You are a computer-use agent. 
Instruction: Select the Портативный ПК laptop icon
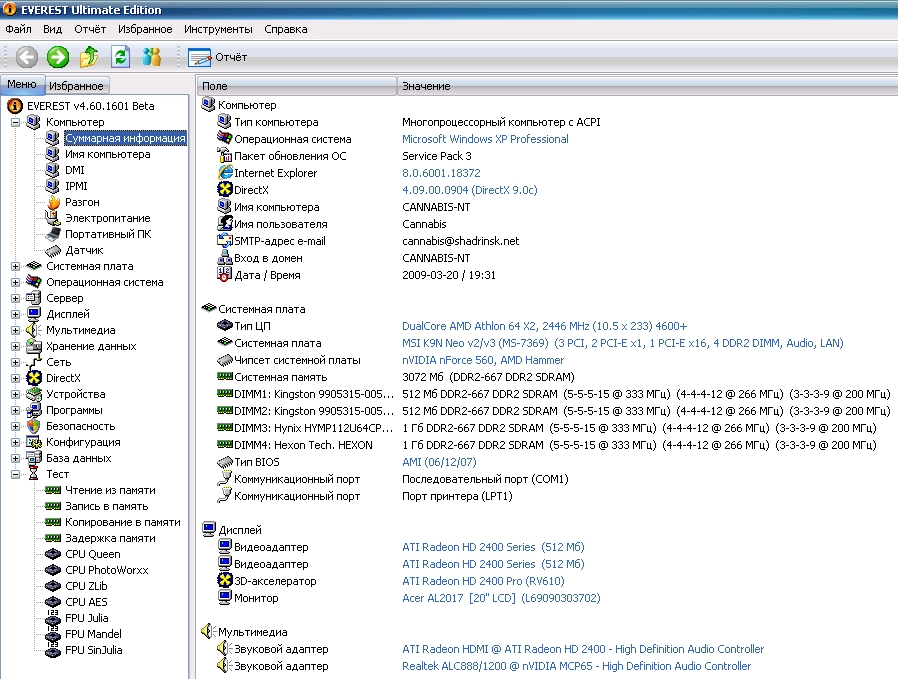pyautogui.click(x=53, y=234)
